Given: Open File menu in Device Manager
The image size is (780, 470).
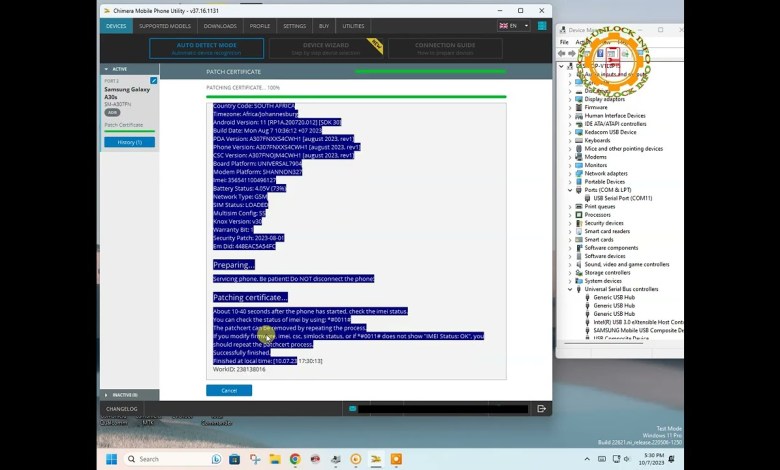Looking at the screenshot, I should click(564, 42).
